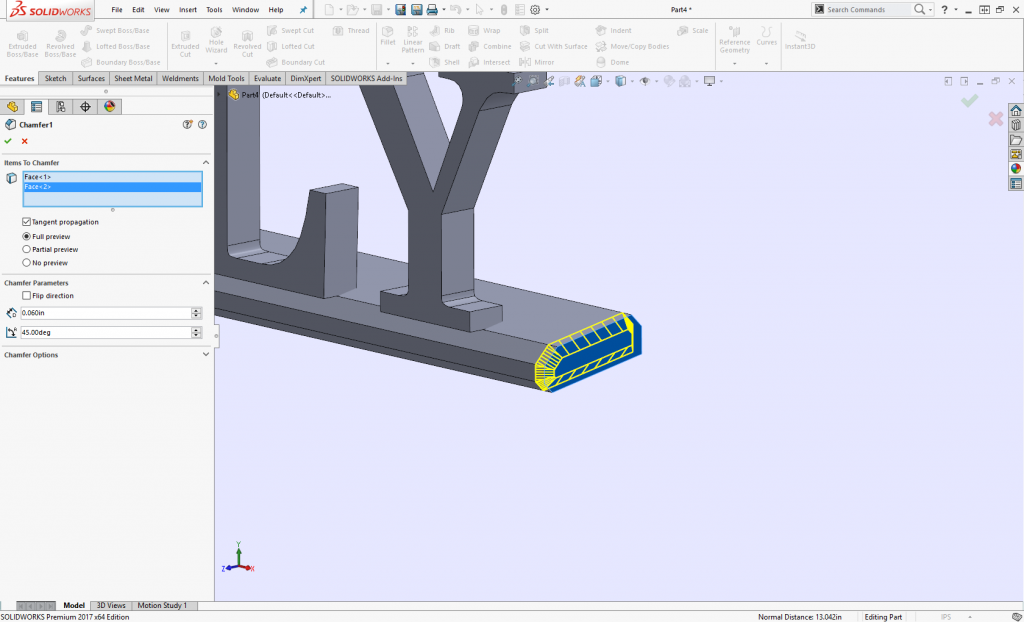Open the ConfigurationManager tab

(61, 106)
